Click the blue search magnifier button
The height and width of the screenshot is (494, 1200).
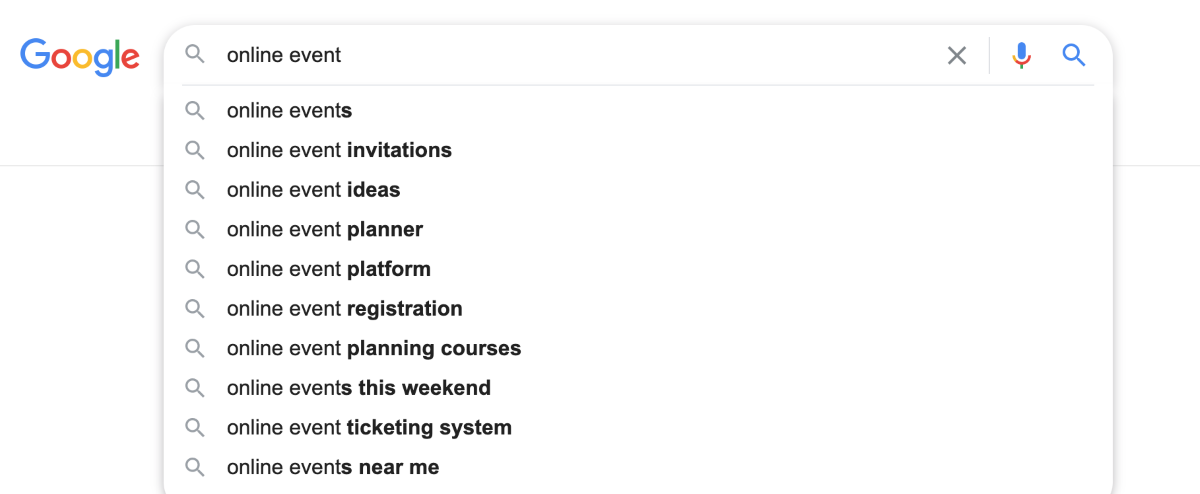tap(1074, 55)
